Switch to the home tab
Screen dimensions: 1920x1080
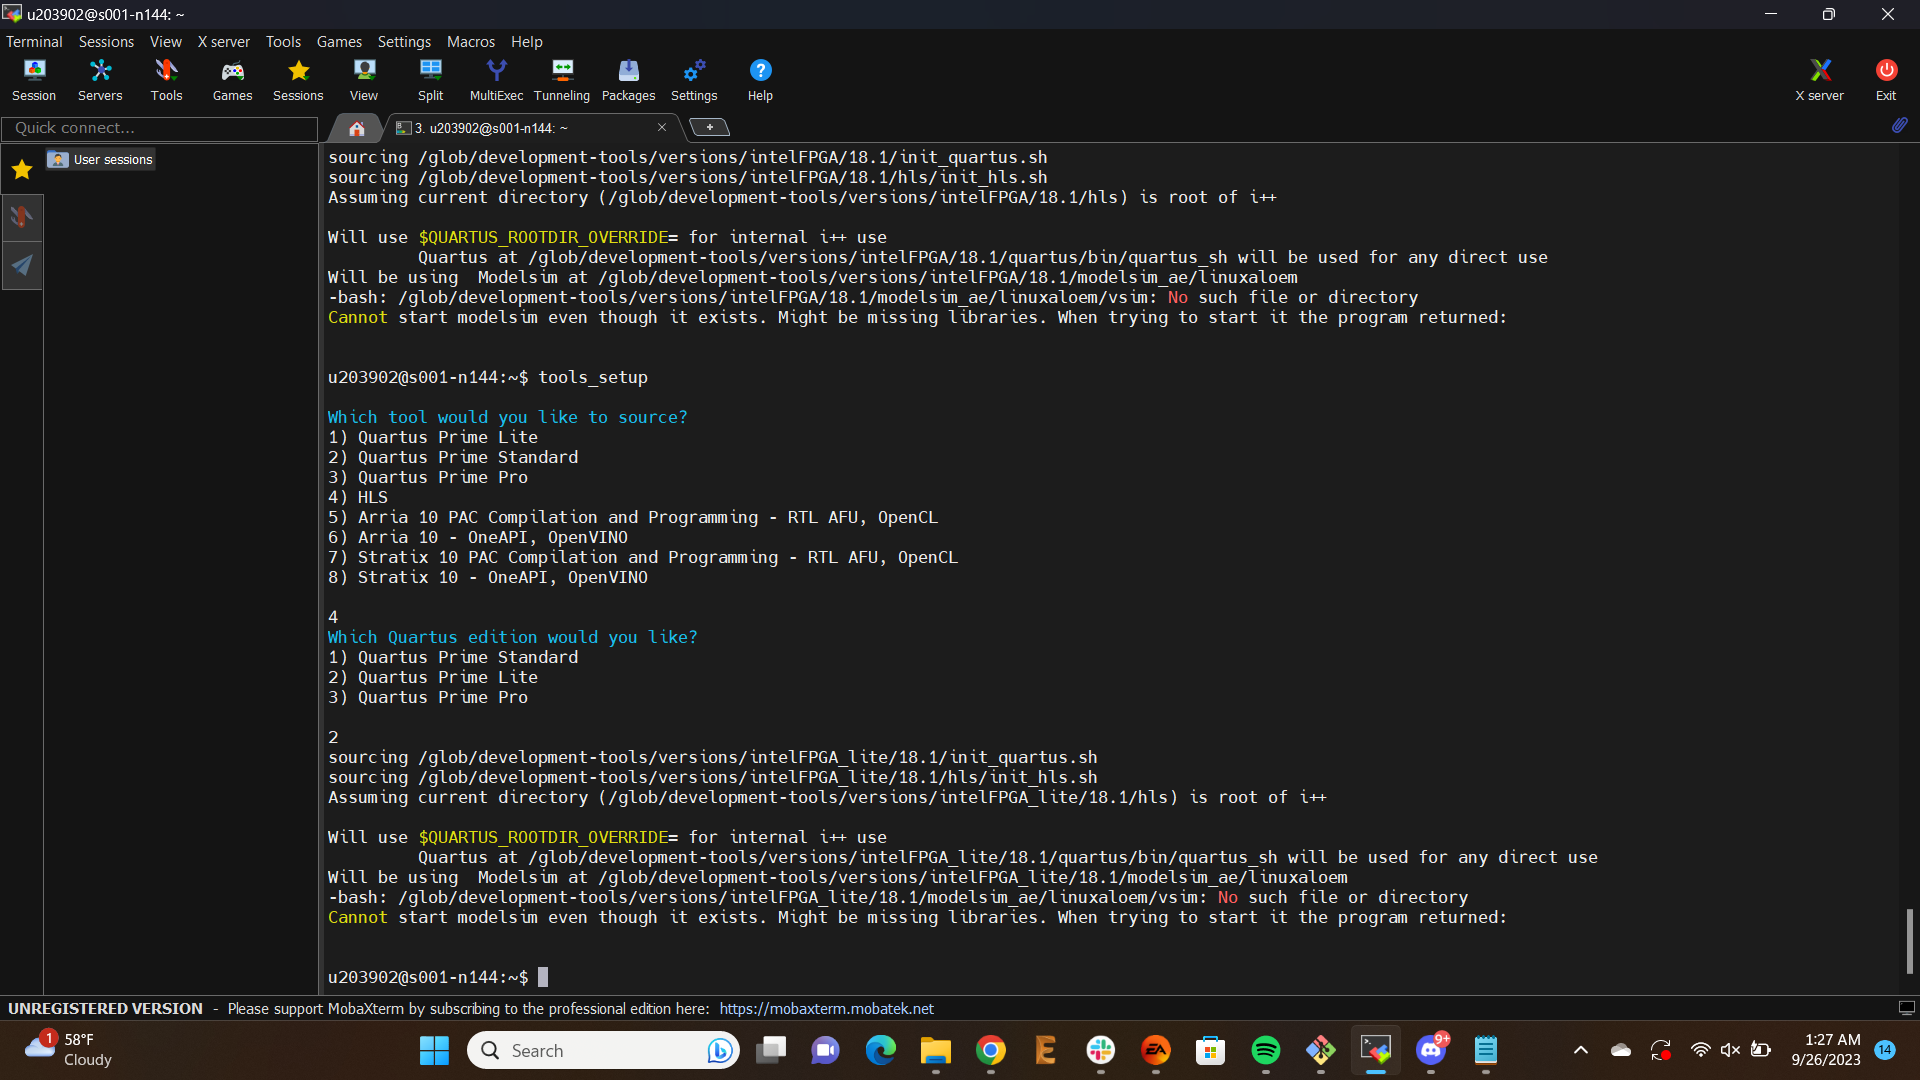356,128
